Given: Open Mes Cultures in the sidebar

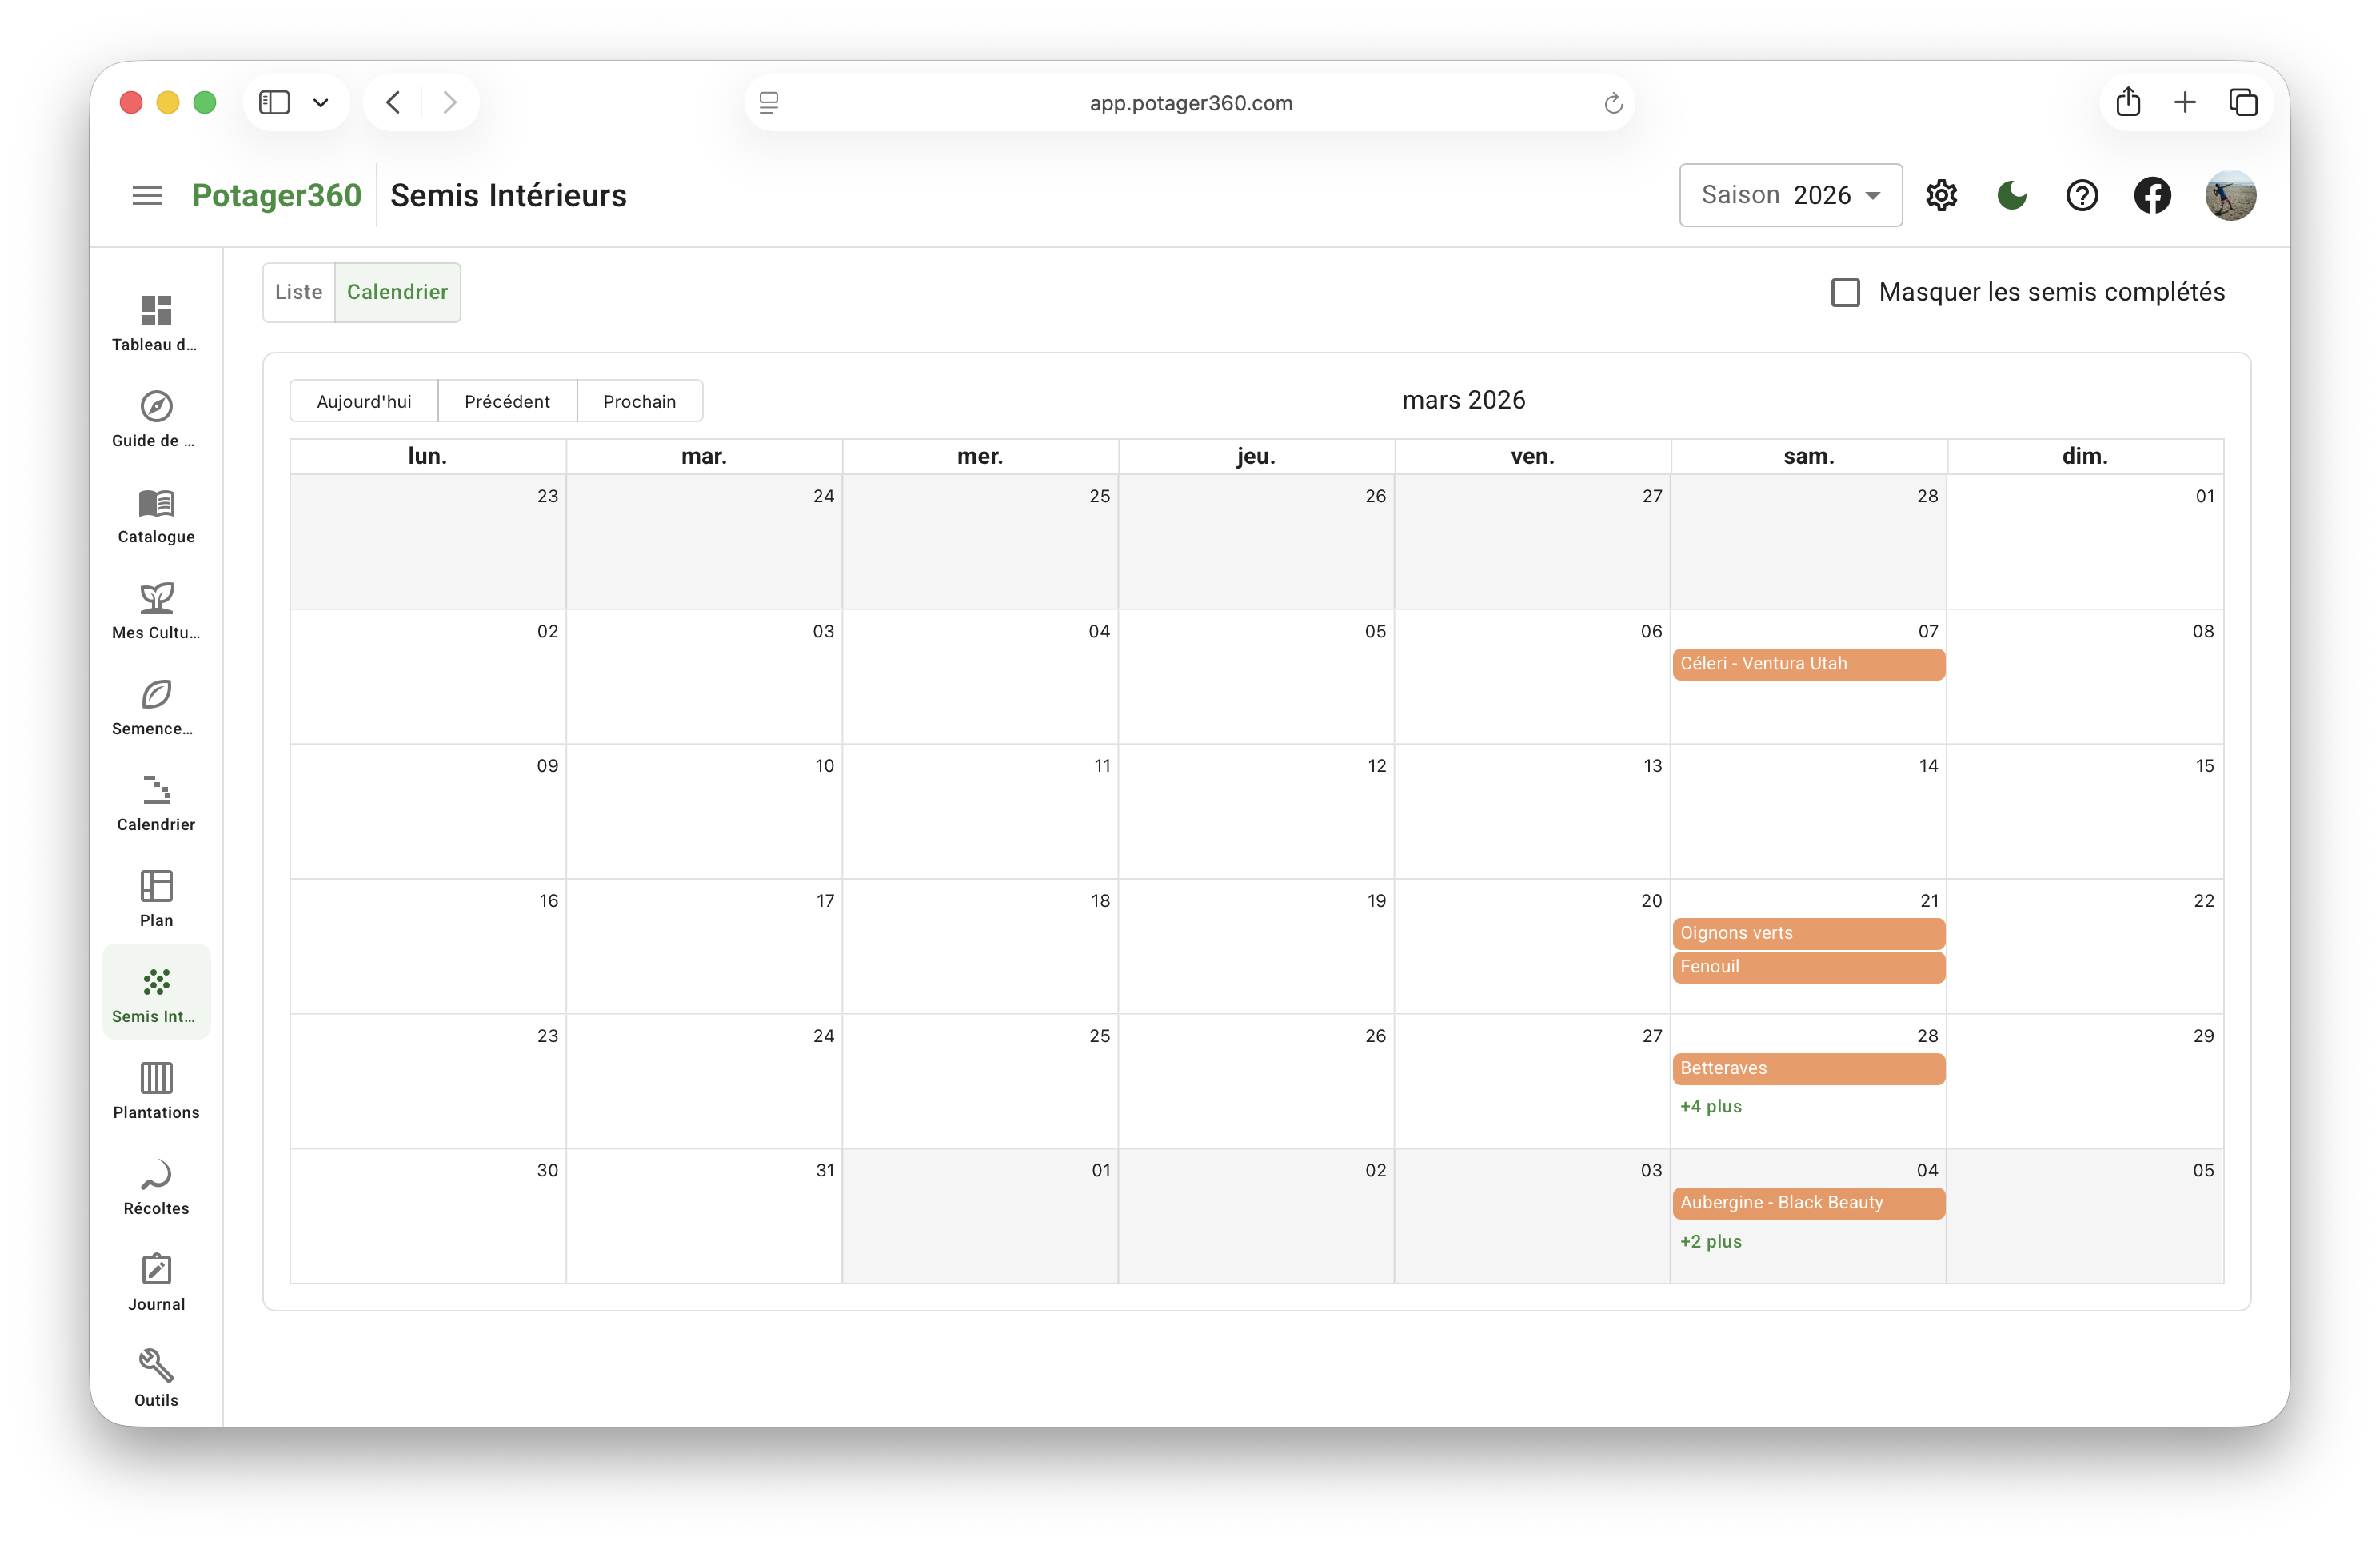Looking at the screenshot, I should (x=156, y=610).
